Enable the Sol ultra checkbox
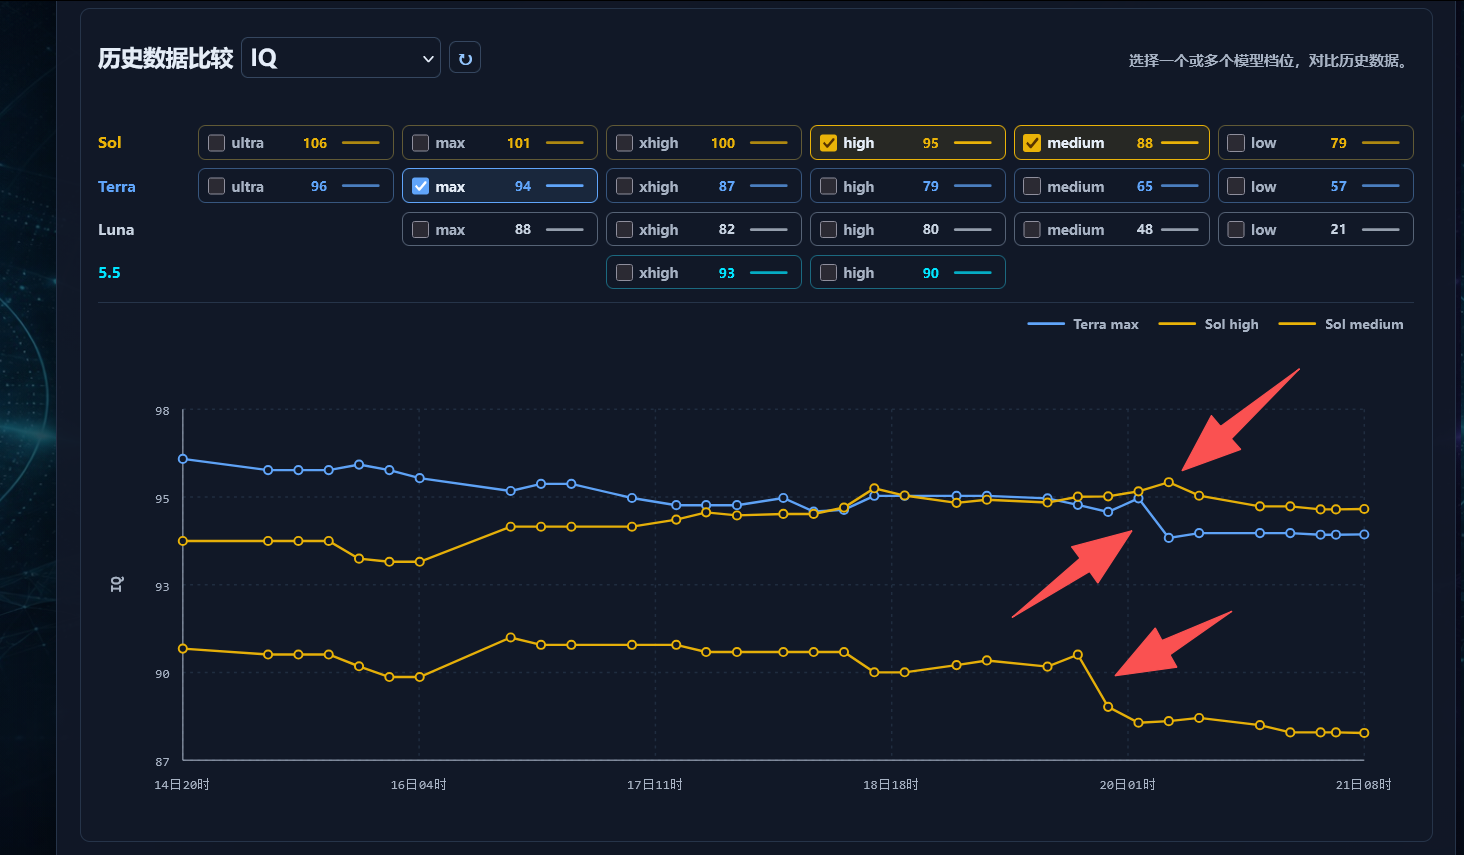 click(x=216, y=143)
